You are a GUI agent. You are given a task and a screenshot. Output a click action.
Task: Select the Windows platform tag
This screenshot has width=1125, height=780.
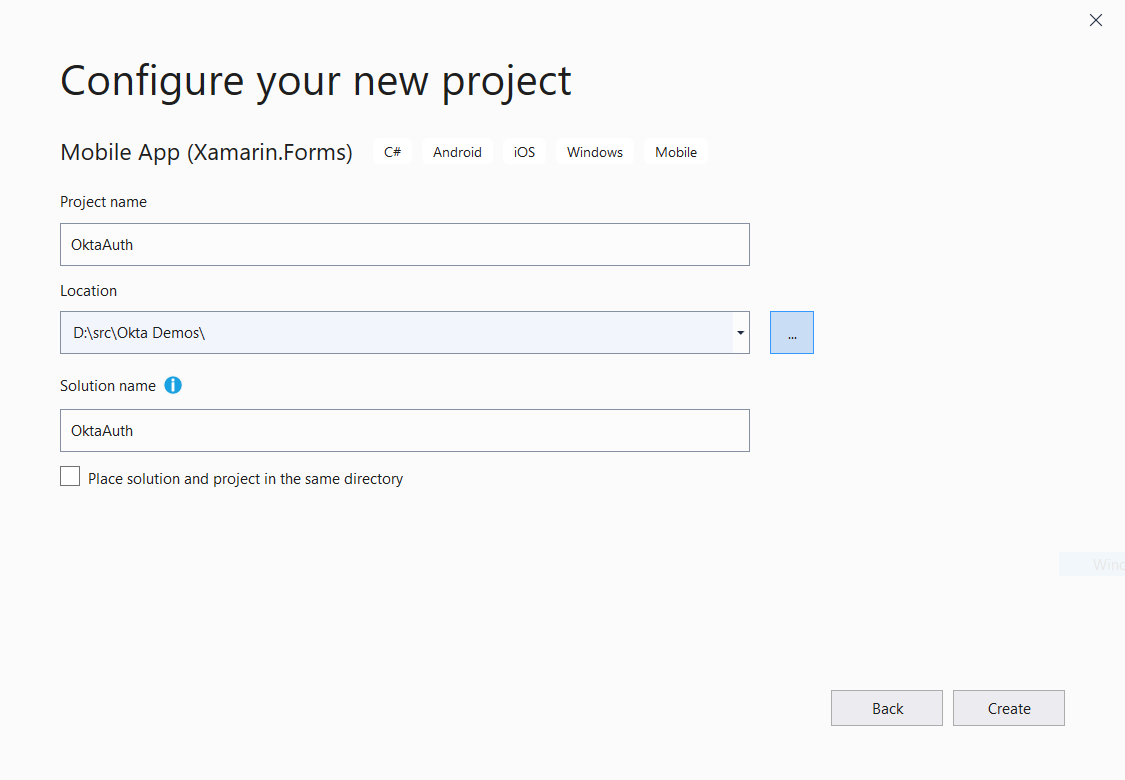click(x=595, y=152)
